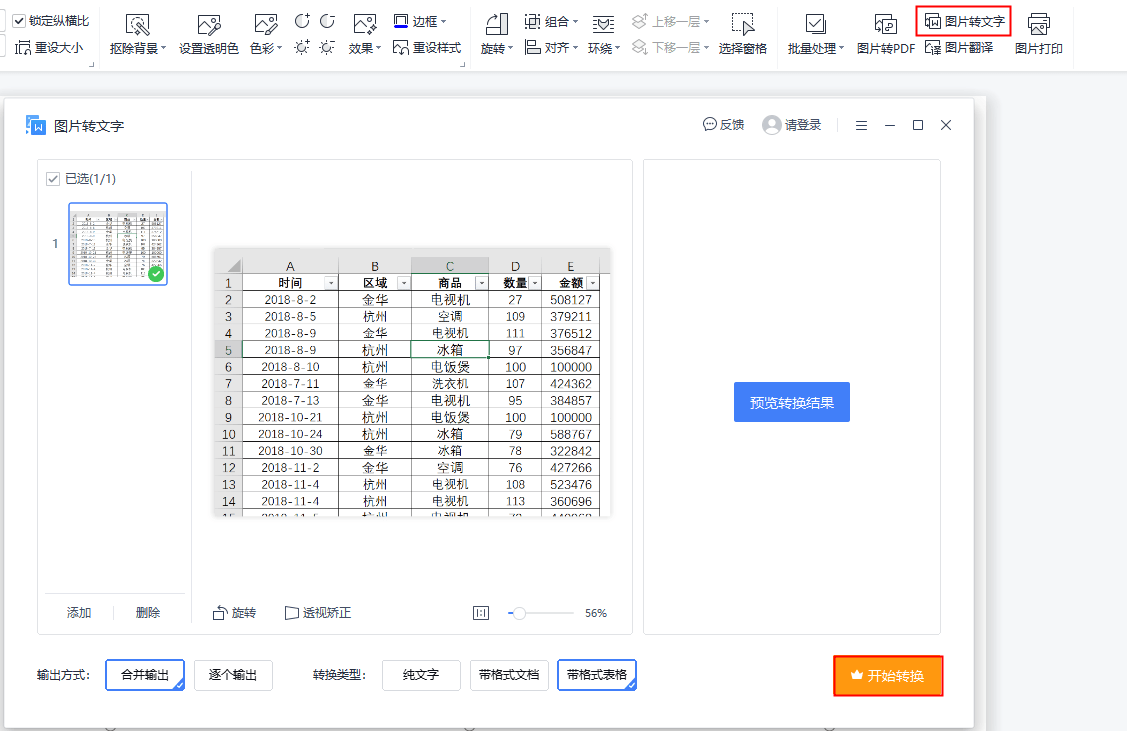Click the fit actual size 1:1 icon
The width and height of the screenshot is (1127, 731).
click(x=481, y=613)
